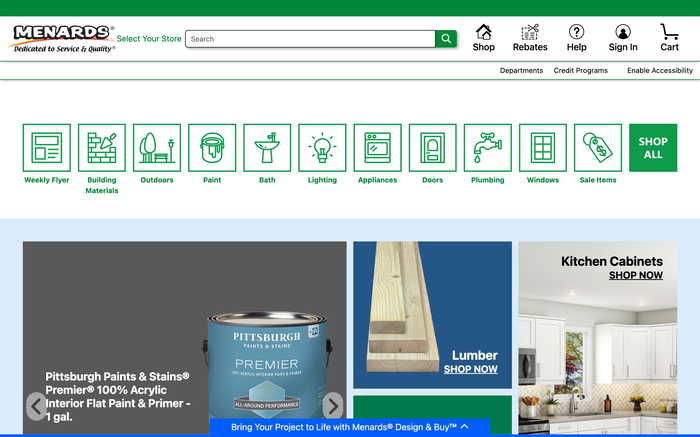The width and height of the screenshot is (700, 437).
Task: Go to previous carousel slide arrow
Action: pyautogui.click(x=36, y=406)
